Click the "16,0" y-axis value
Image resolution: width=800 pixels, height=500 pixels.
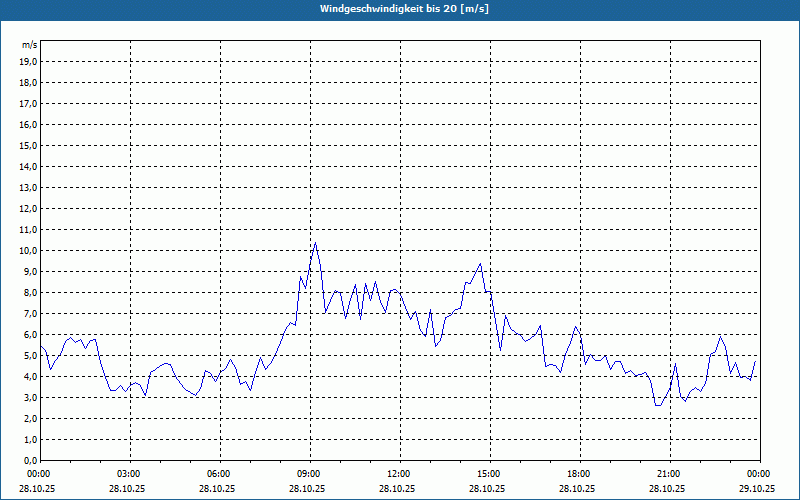[x=29, y=124]
